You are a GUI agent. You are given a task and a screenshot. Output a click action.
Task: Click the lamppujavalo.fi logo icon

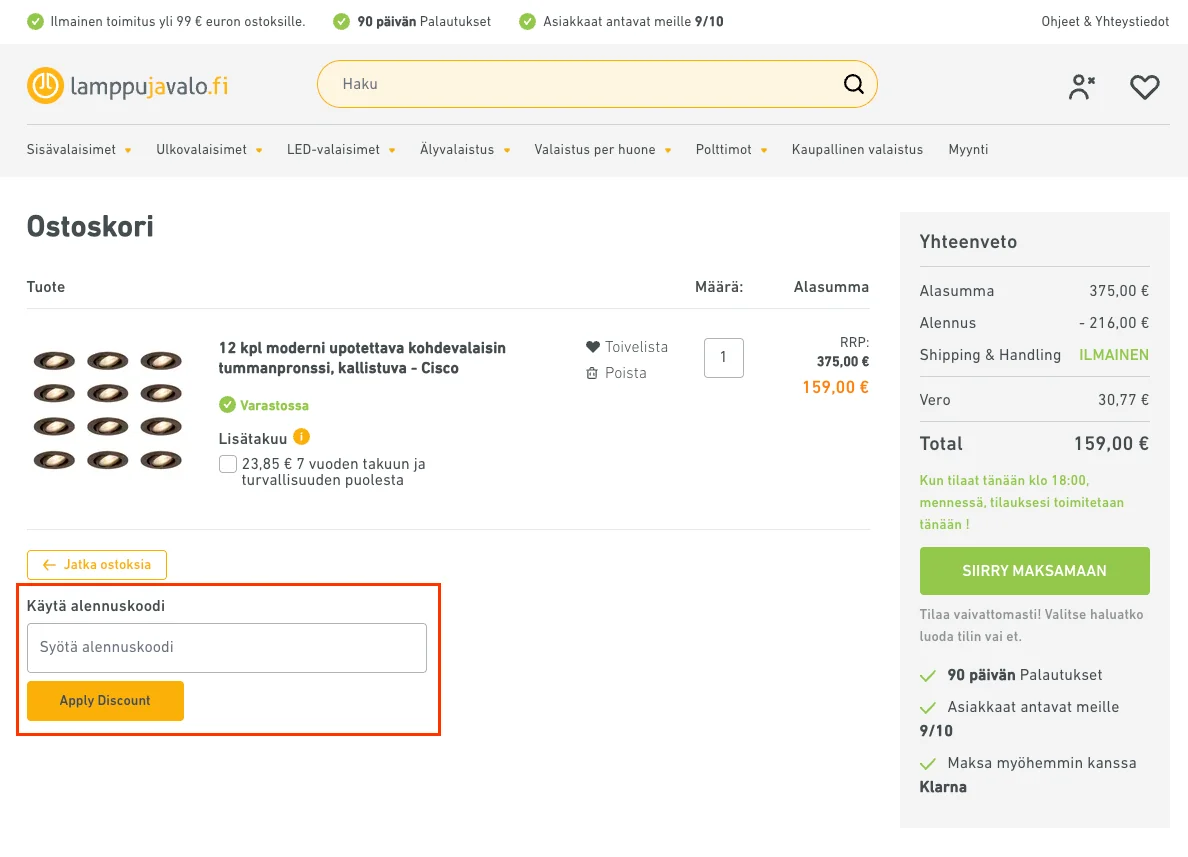pyautogui.click(x=45, y=85)
